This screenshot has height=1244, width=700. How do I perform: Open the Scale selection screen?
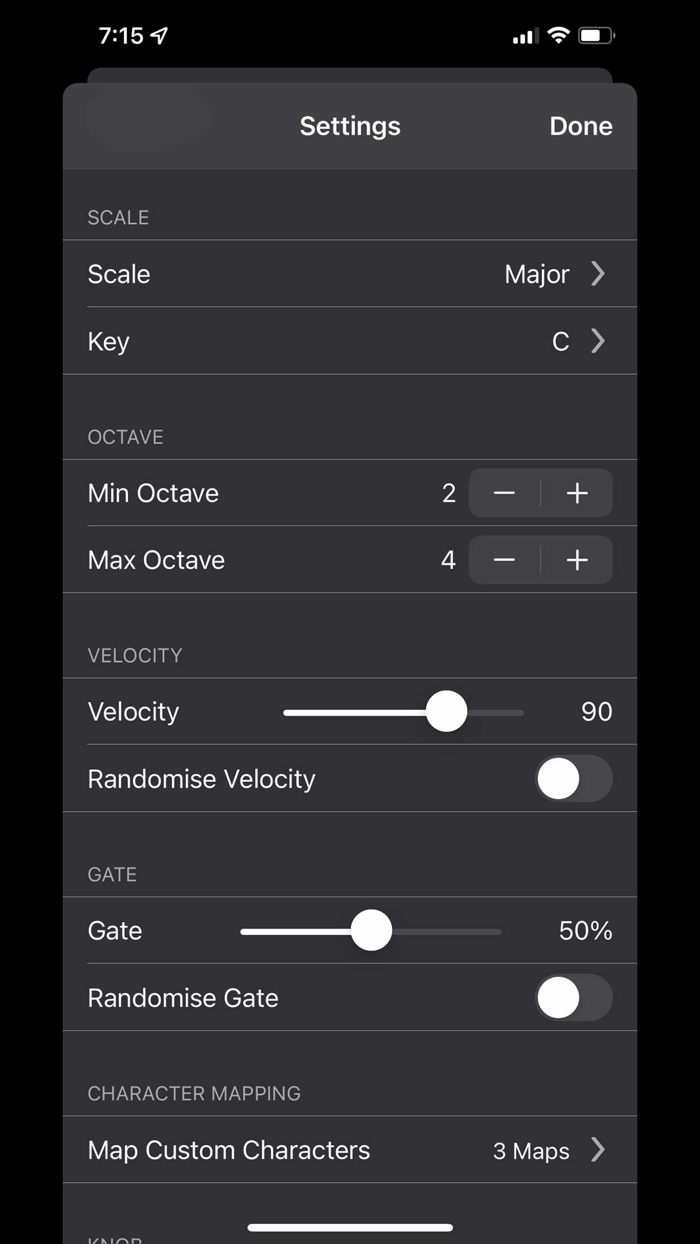point(350,274)
